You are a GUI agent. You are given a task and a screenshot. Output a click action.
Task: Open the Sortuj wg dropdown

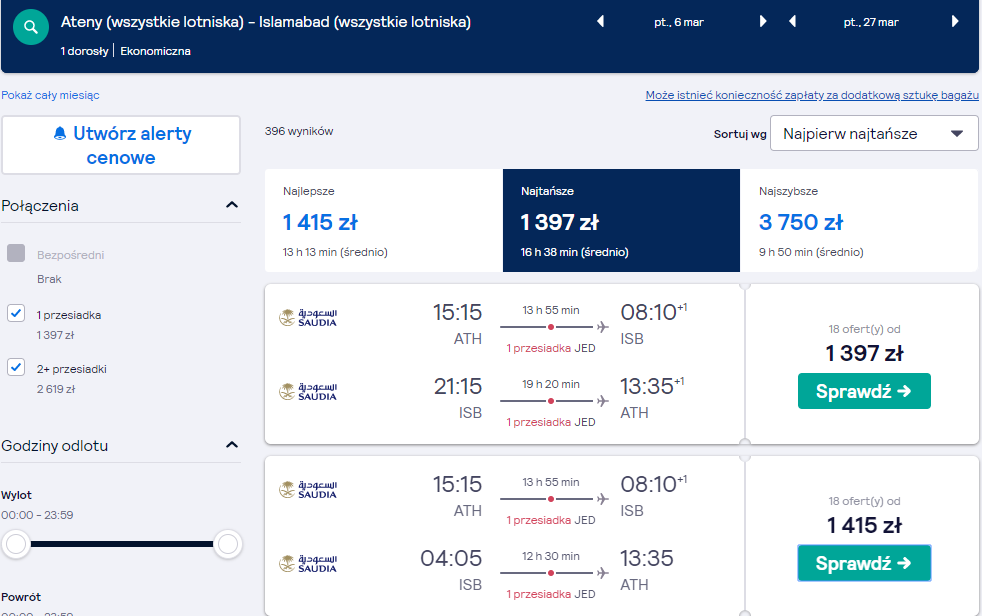click(874, 133)
